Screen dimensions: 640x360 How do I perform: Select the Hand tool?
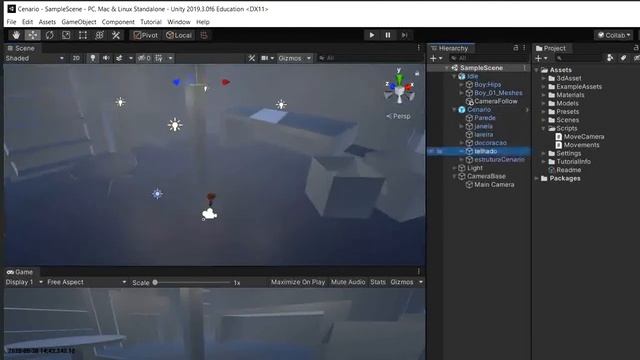pos(16,35)
